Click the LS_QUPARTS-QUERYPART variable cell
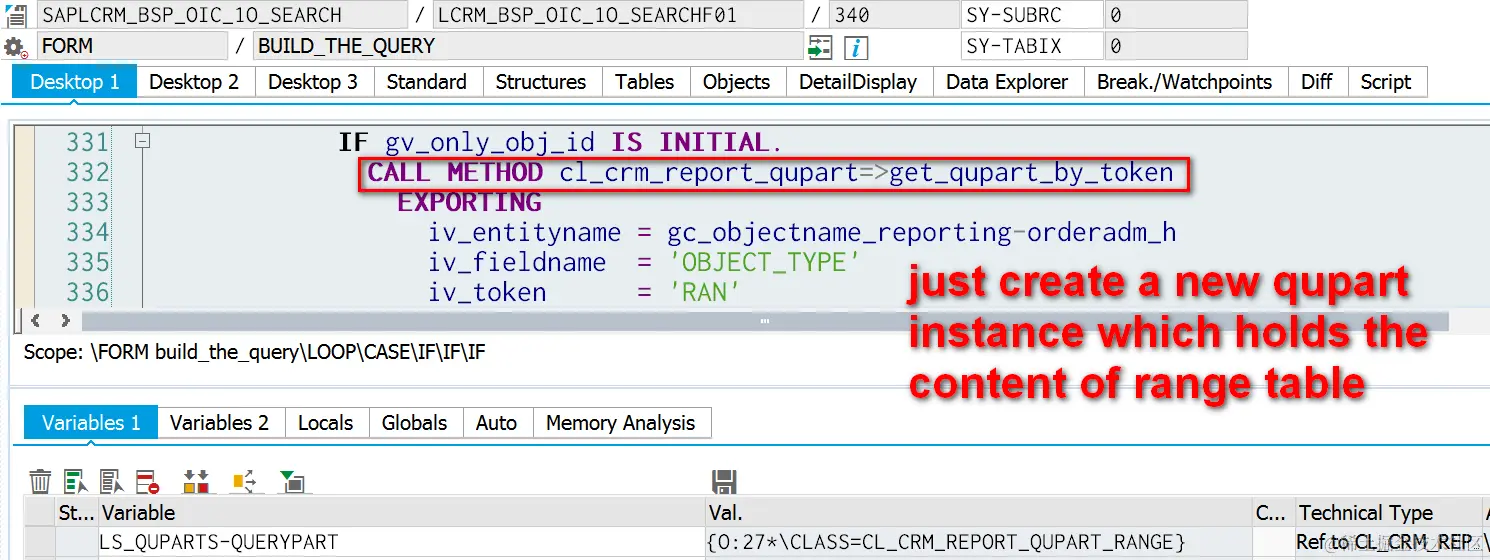Viewport: 1490px width, 560px height. [x=402, y=542]
